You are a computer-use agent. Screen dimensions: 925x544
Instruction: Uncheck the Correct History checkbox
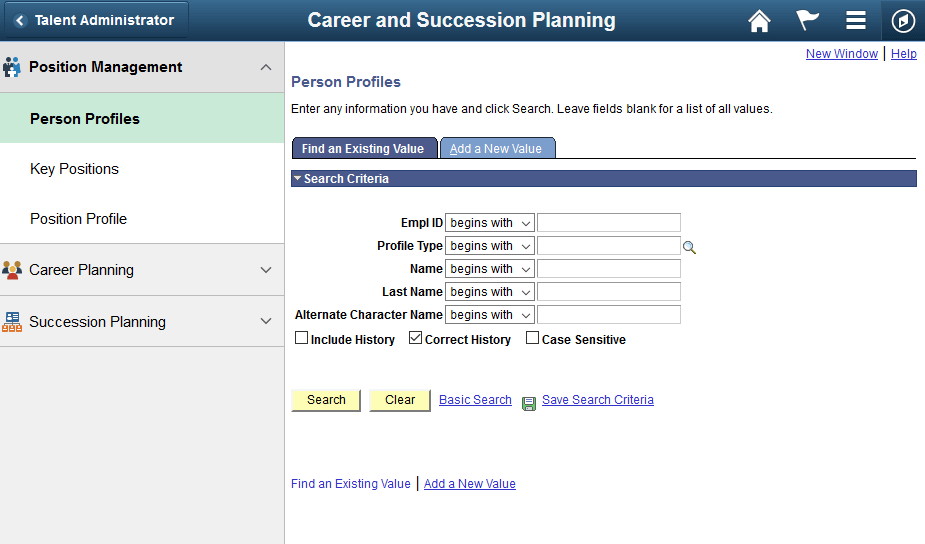416,339
